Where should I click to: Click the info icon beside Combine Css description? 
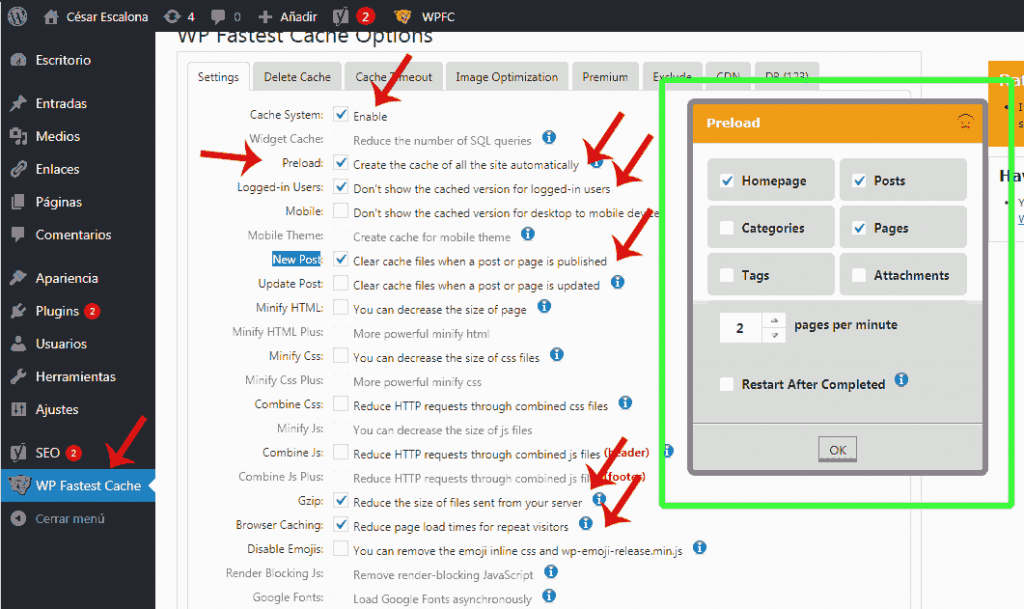point(625,403)
